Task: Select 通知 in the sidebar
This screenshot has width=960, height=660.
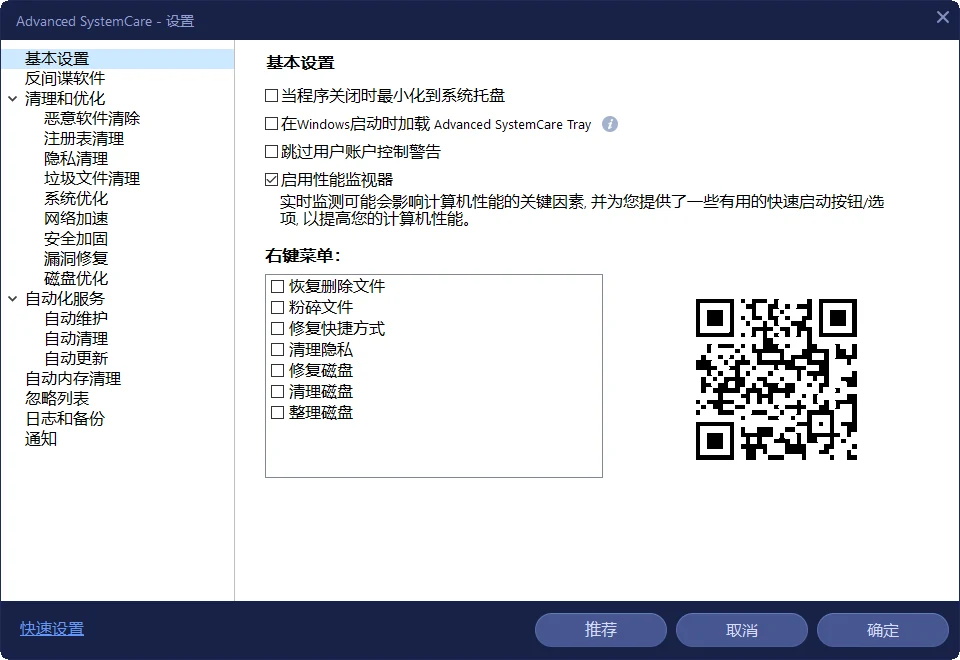Action: tap(41, 439)
